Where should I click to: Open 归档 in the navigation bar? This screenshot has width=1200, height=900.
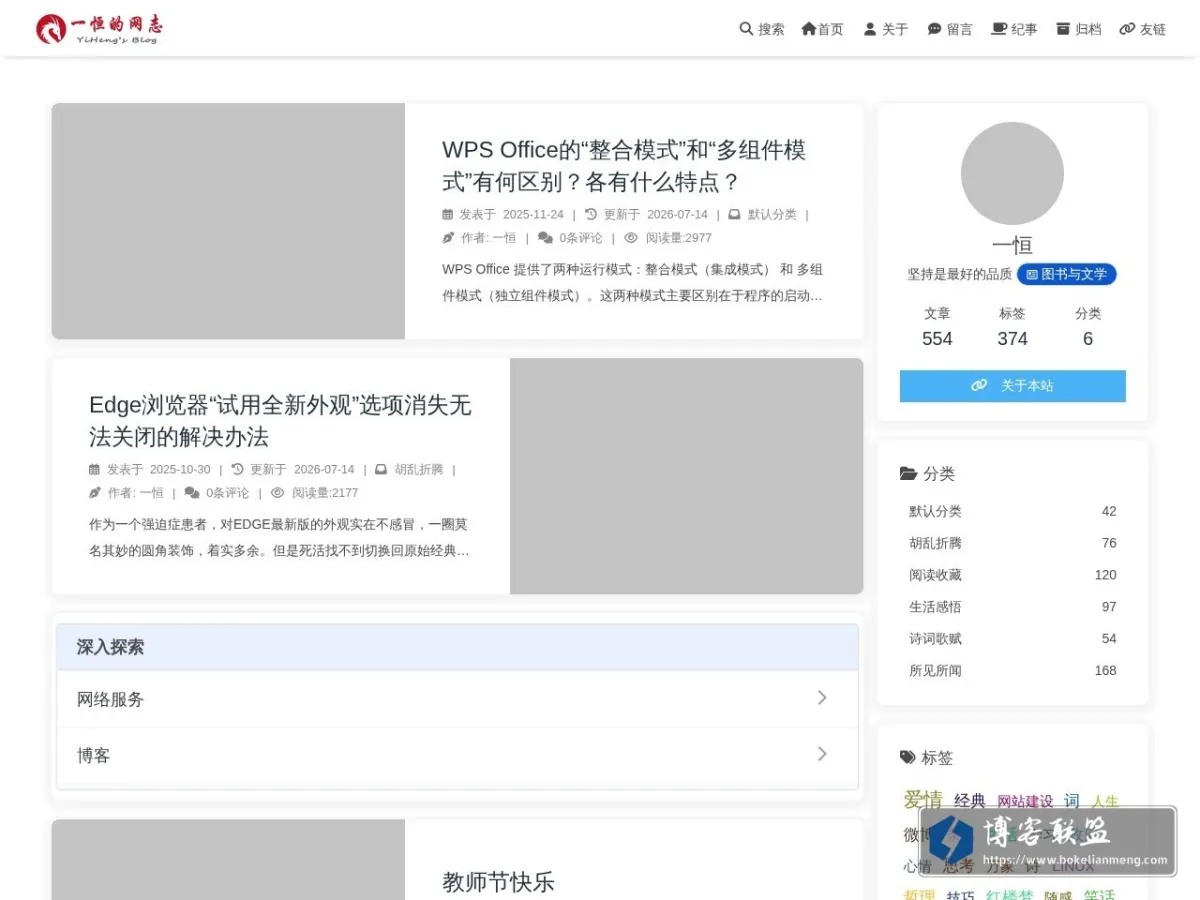coord(1078,29)
